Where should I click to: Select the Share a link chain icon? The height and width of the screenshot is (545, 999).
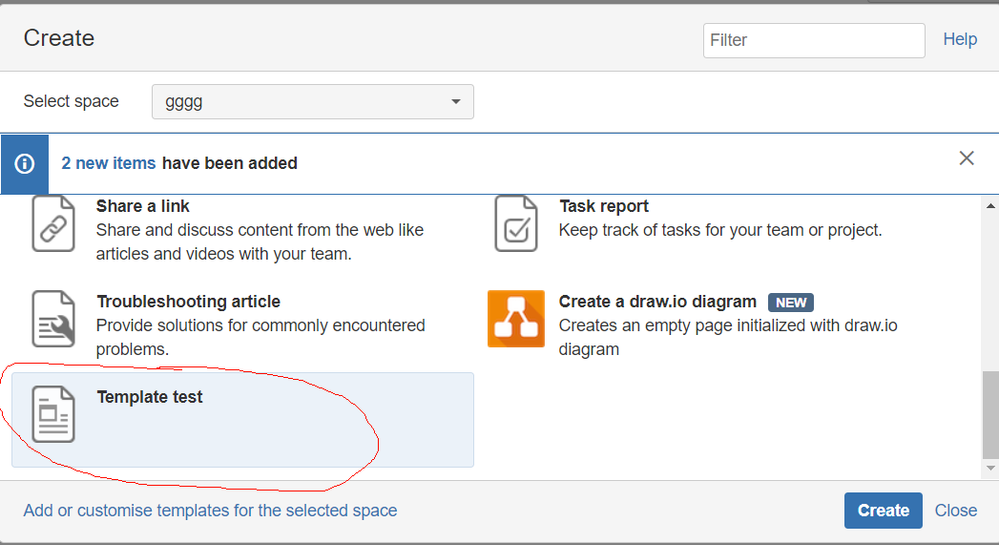[x=54, y=224]
